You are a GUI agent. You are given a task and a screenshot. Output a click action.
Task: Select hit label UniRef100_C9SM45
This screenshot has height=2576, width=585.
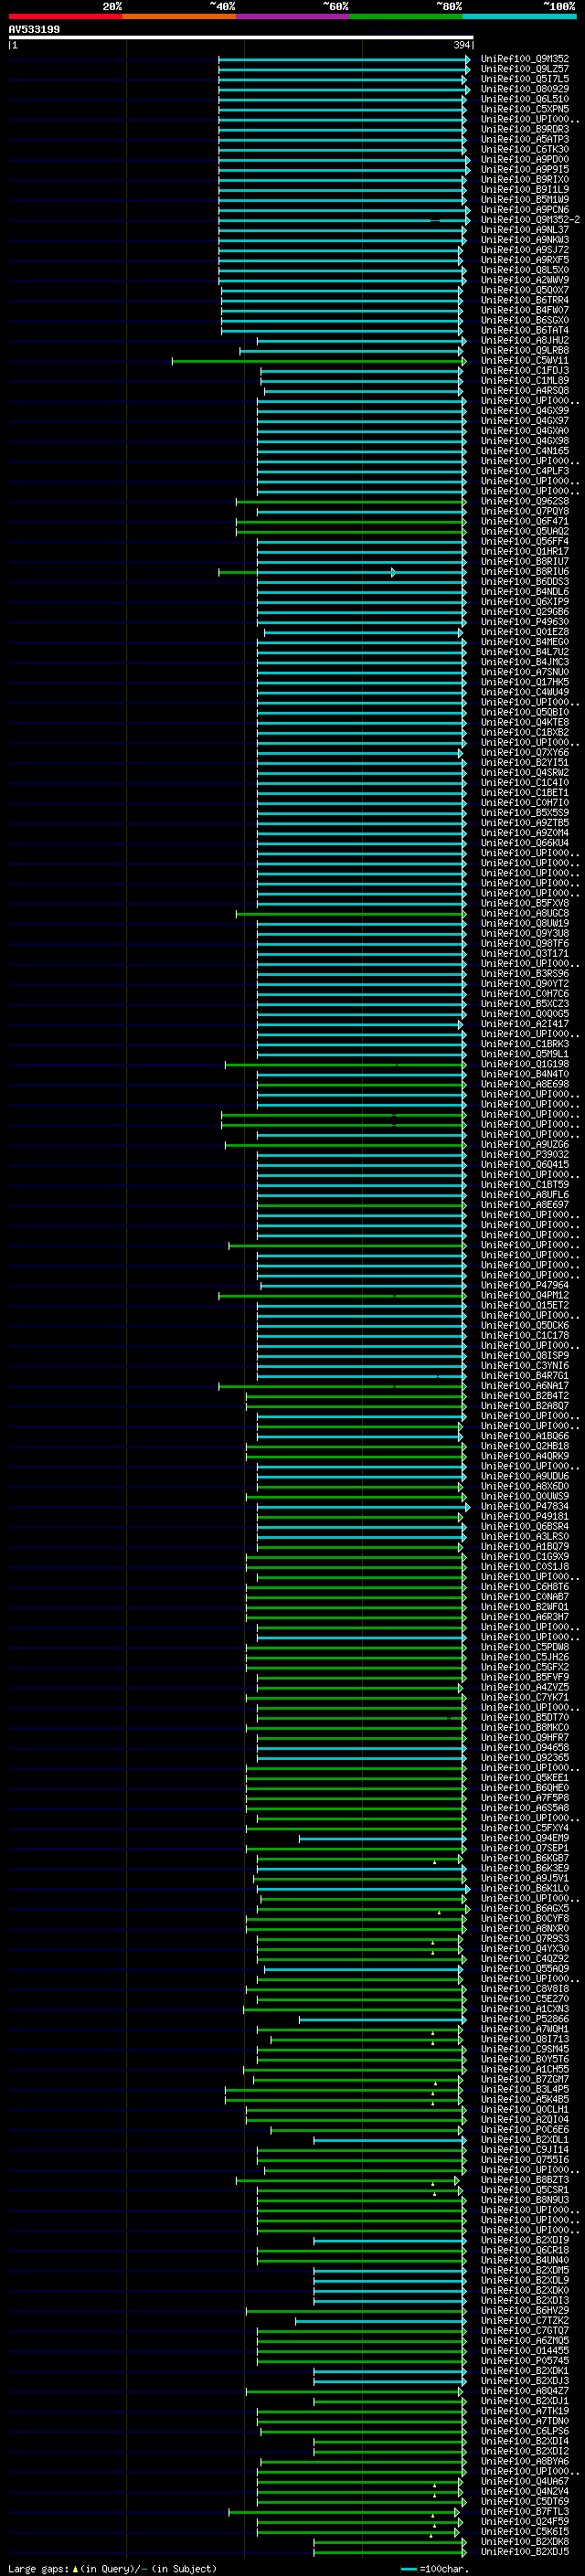coord(525,2049)
